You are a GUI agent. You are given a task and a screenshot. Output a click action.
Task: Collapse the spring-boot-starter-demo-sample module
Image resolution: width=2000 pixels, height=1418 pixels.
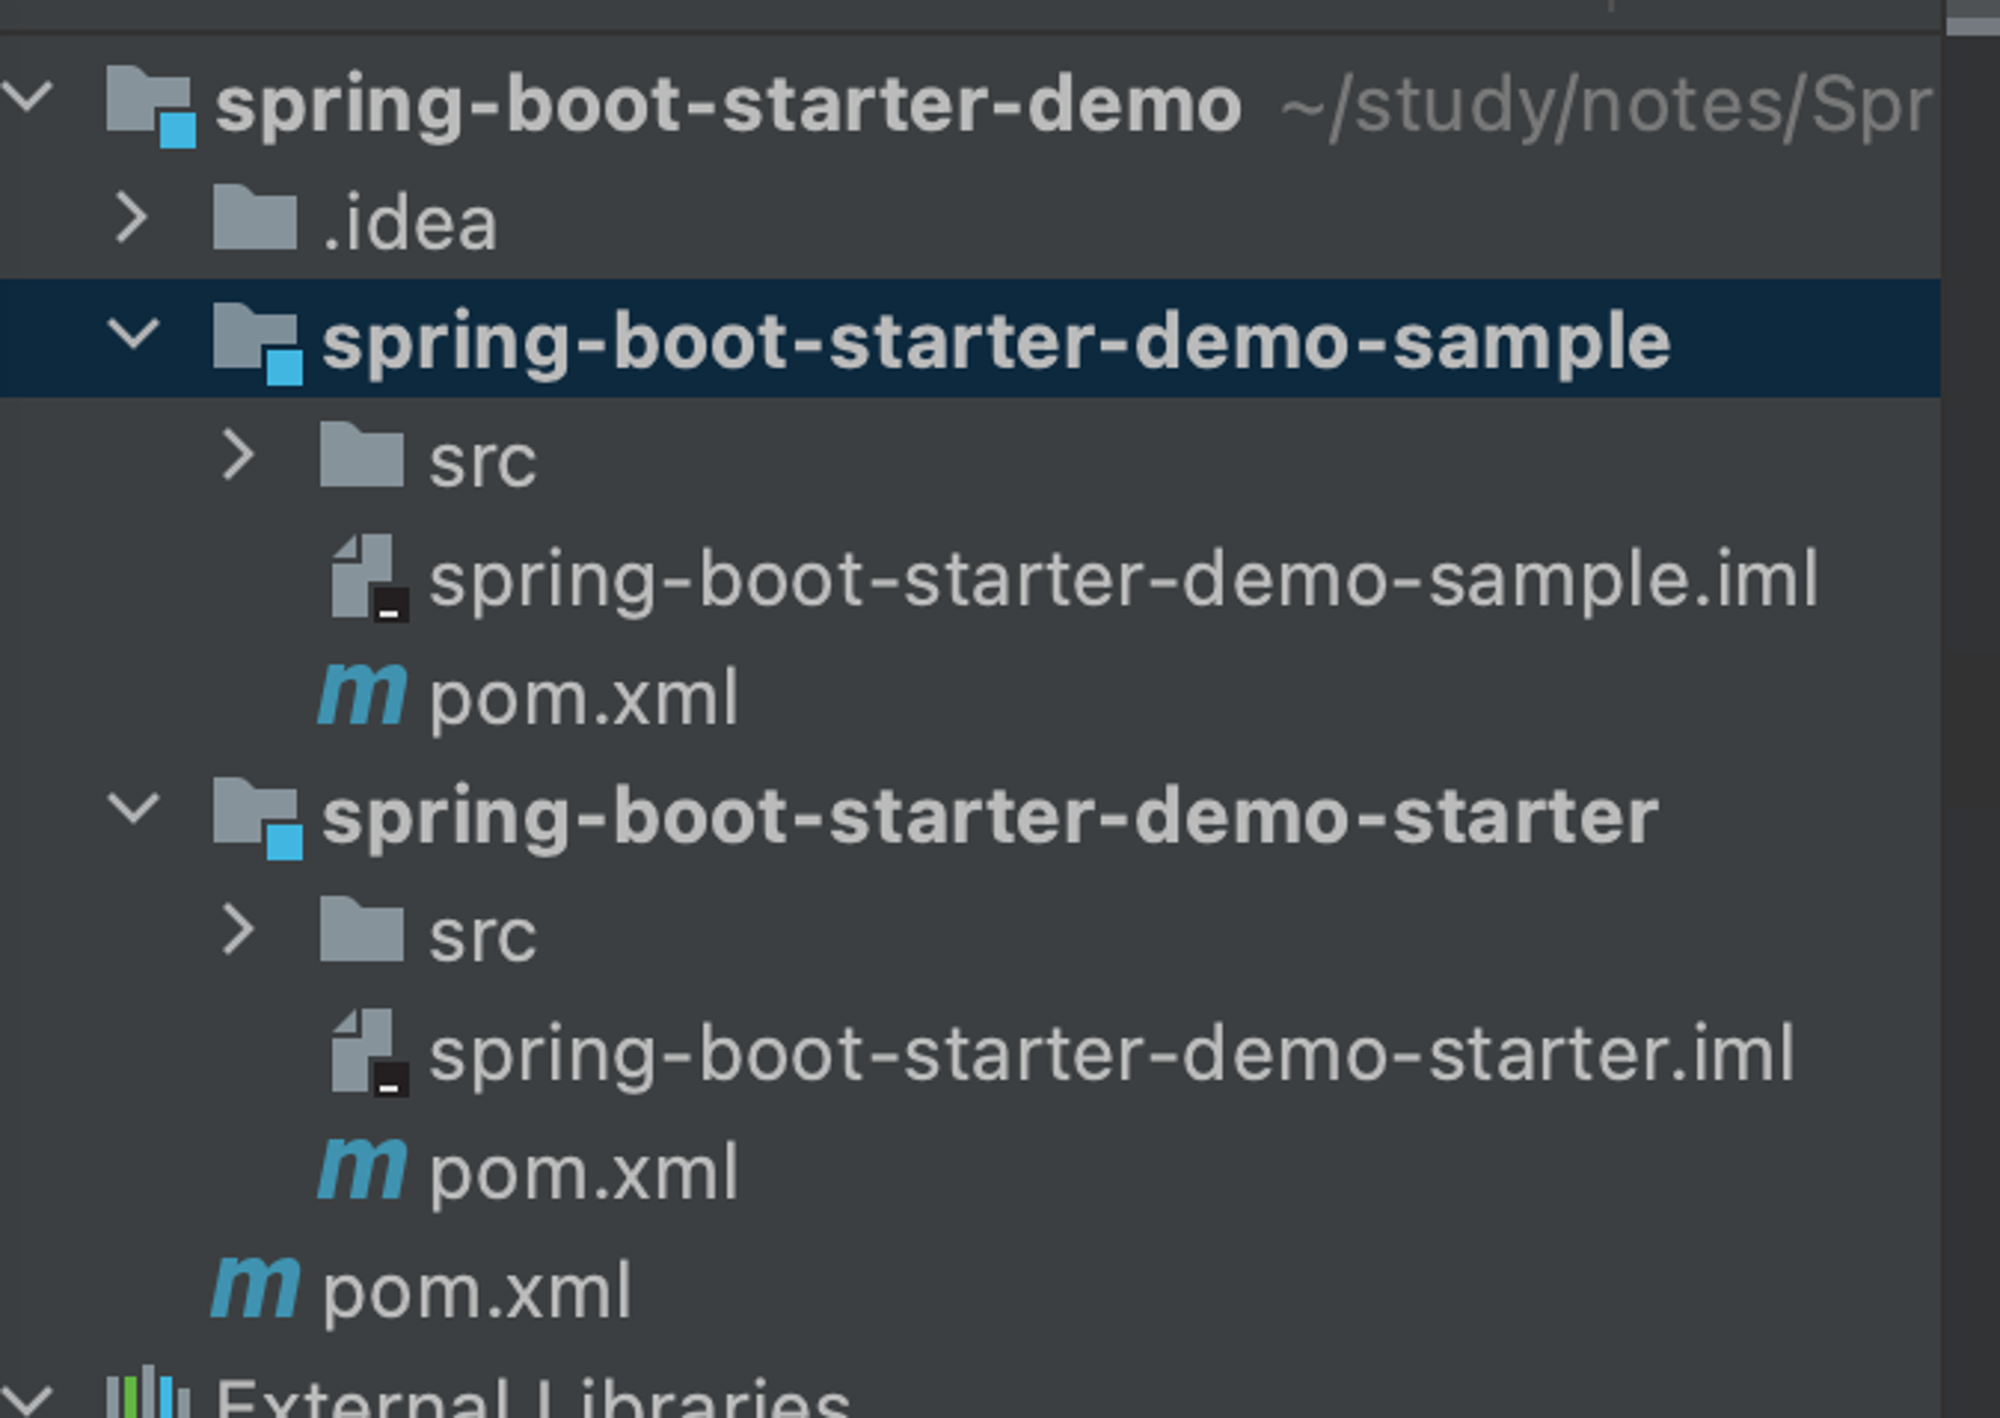point(133,335)
